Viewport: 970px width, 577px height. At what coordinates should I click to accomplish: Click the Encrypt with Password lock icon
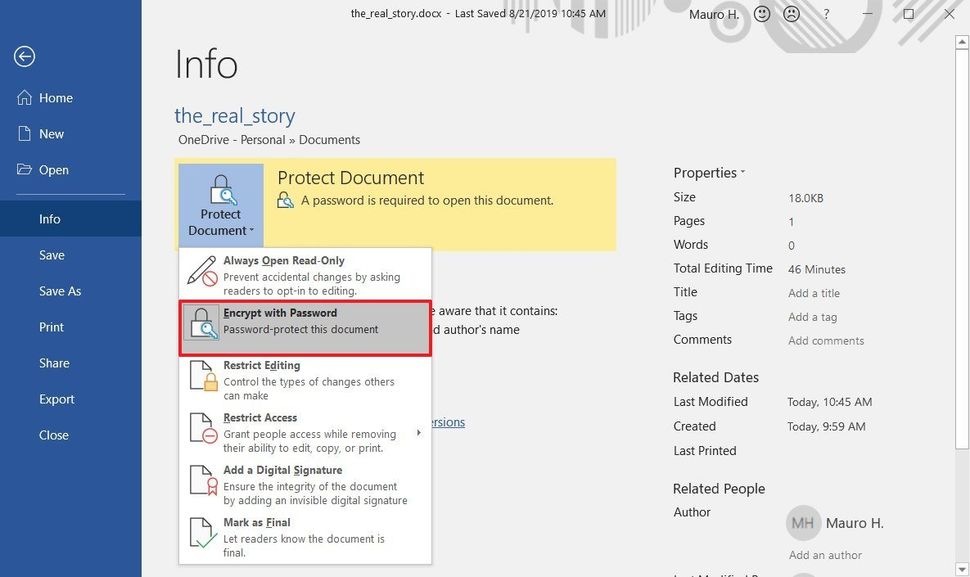pyautogui.click(x=200, y=325)
